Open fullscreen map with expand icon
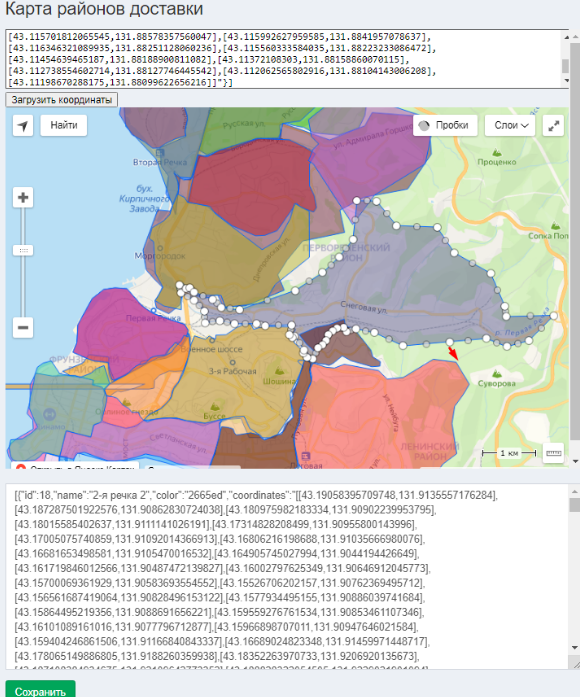This screenshot has height=697, width=580. coord(553,126)
